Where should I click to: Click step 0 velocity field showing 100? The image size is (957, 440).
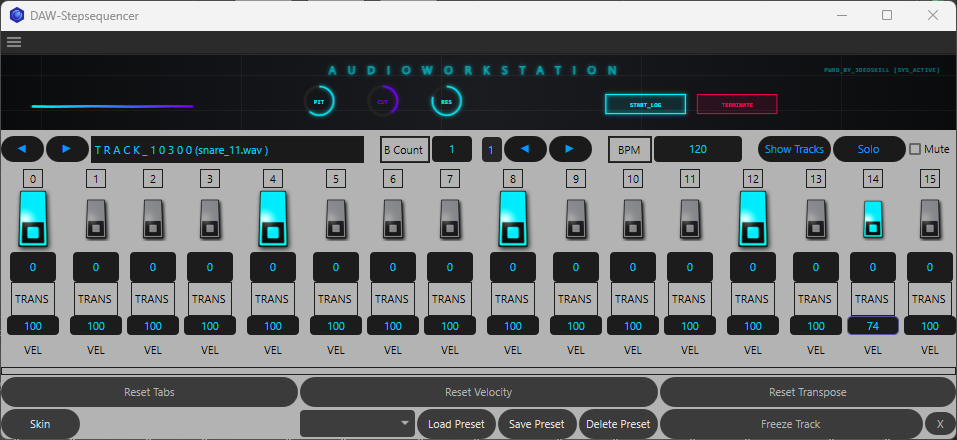tap(33, 326)
